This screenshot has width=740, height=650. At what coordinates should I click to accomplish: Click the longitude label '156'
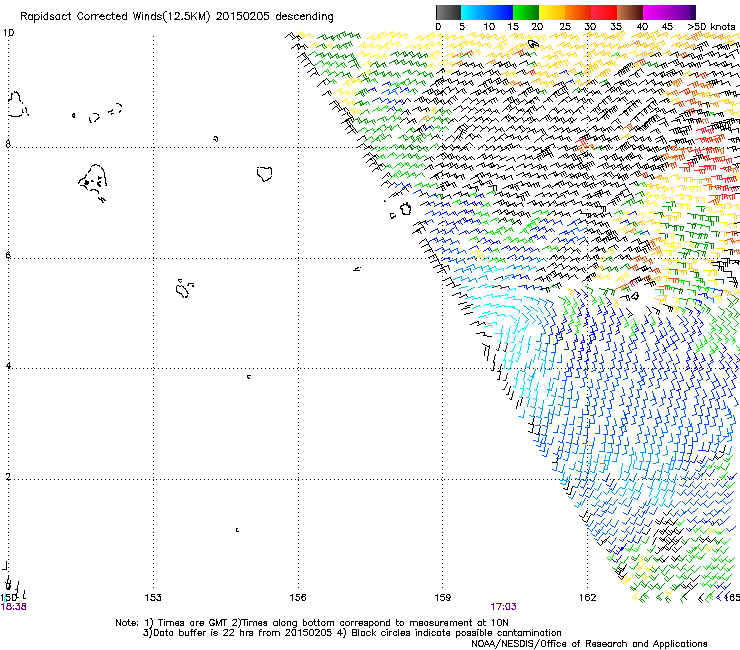pos(298,598)
